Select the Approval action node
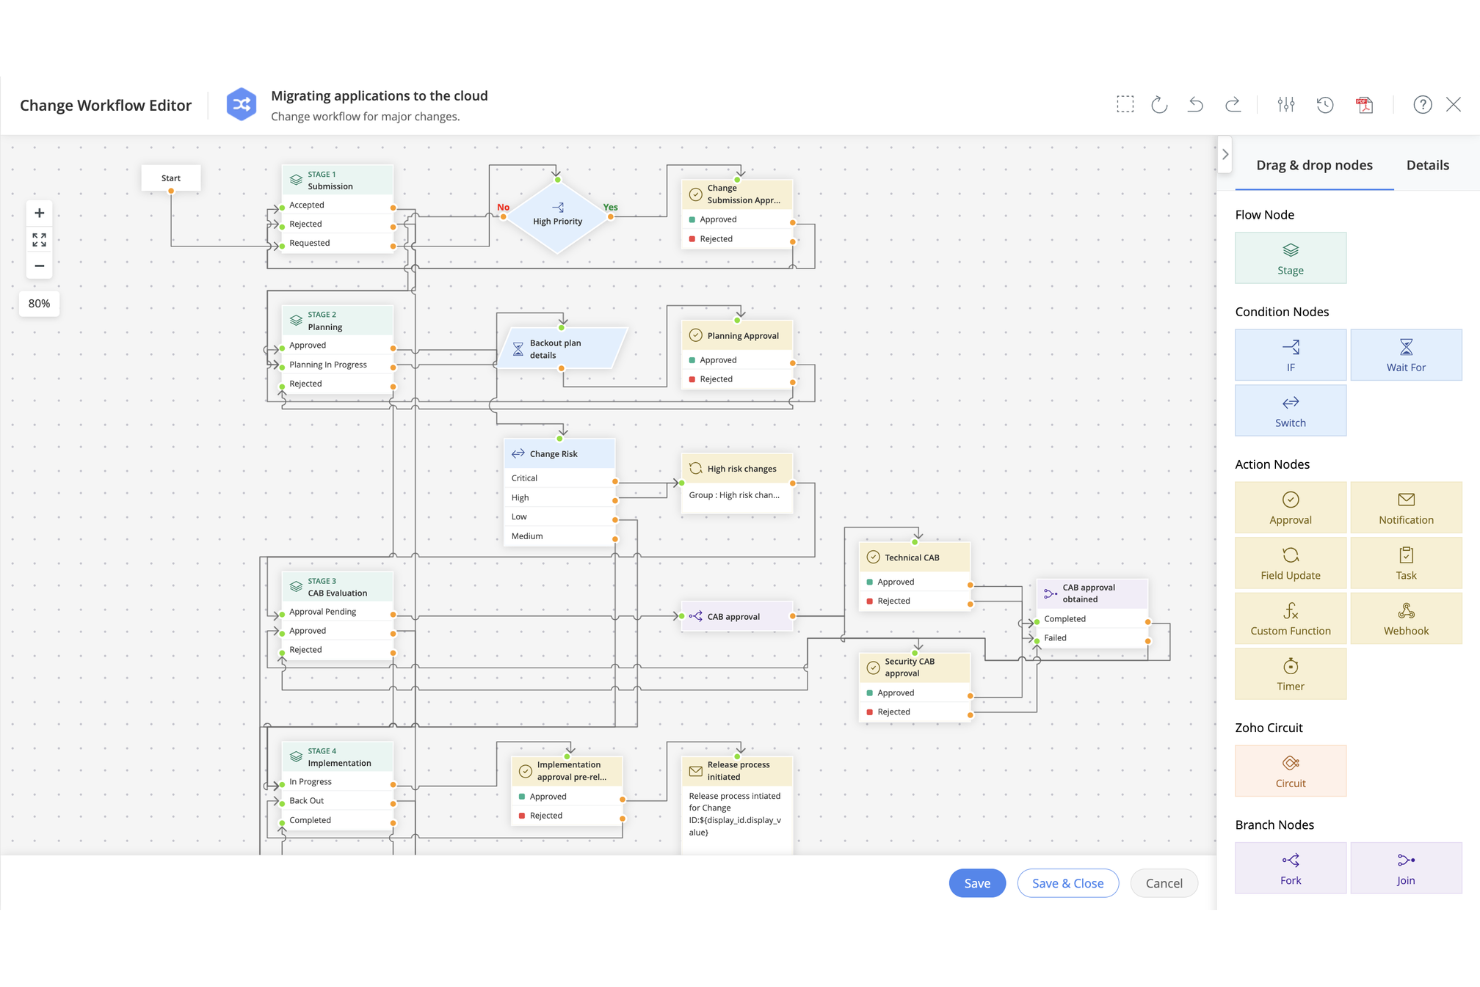1480x987 pixels. tap(1290, 507)
